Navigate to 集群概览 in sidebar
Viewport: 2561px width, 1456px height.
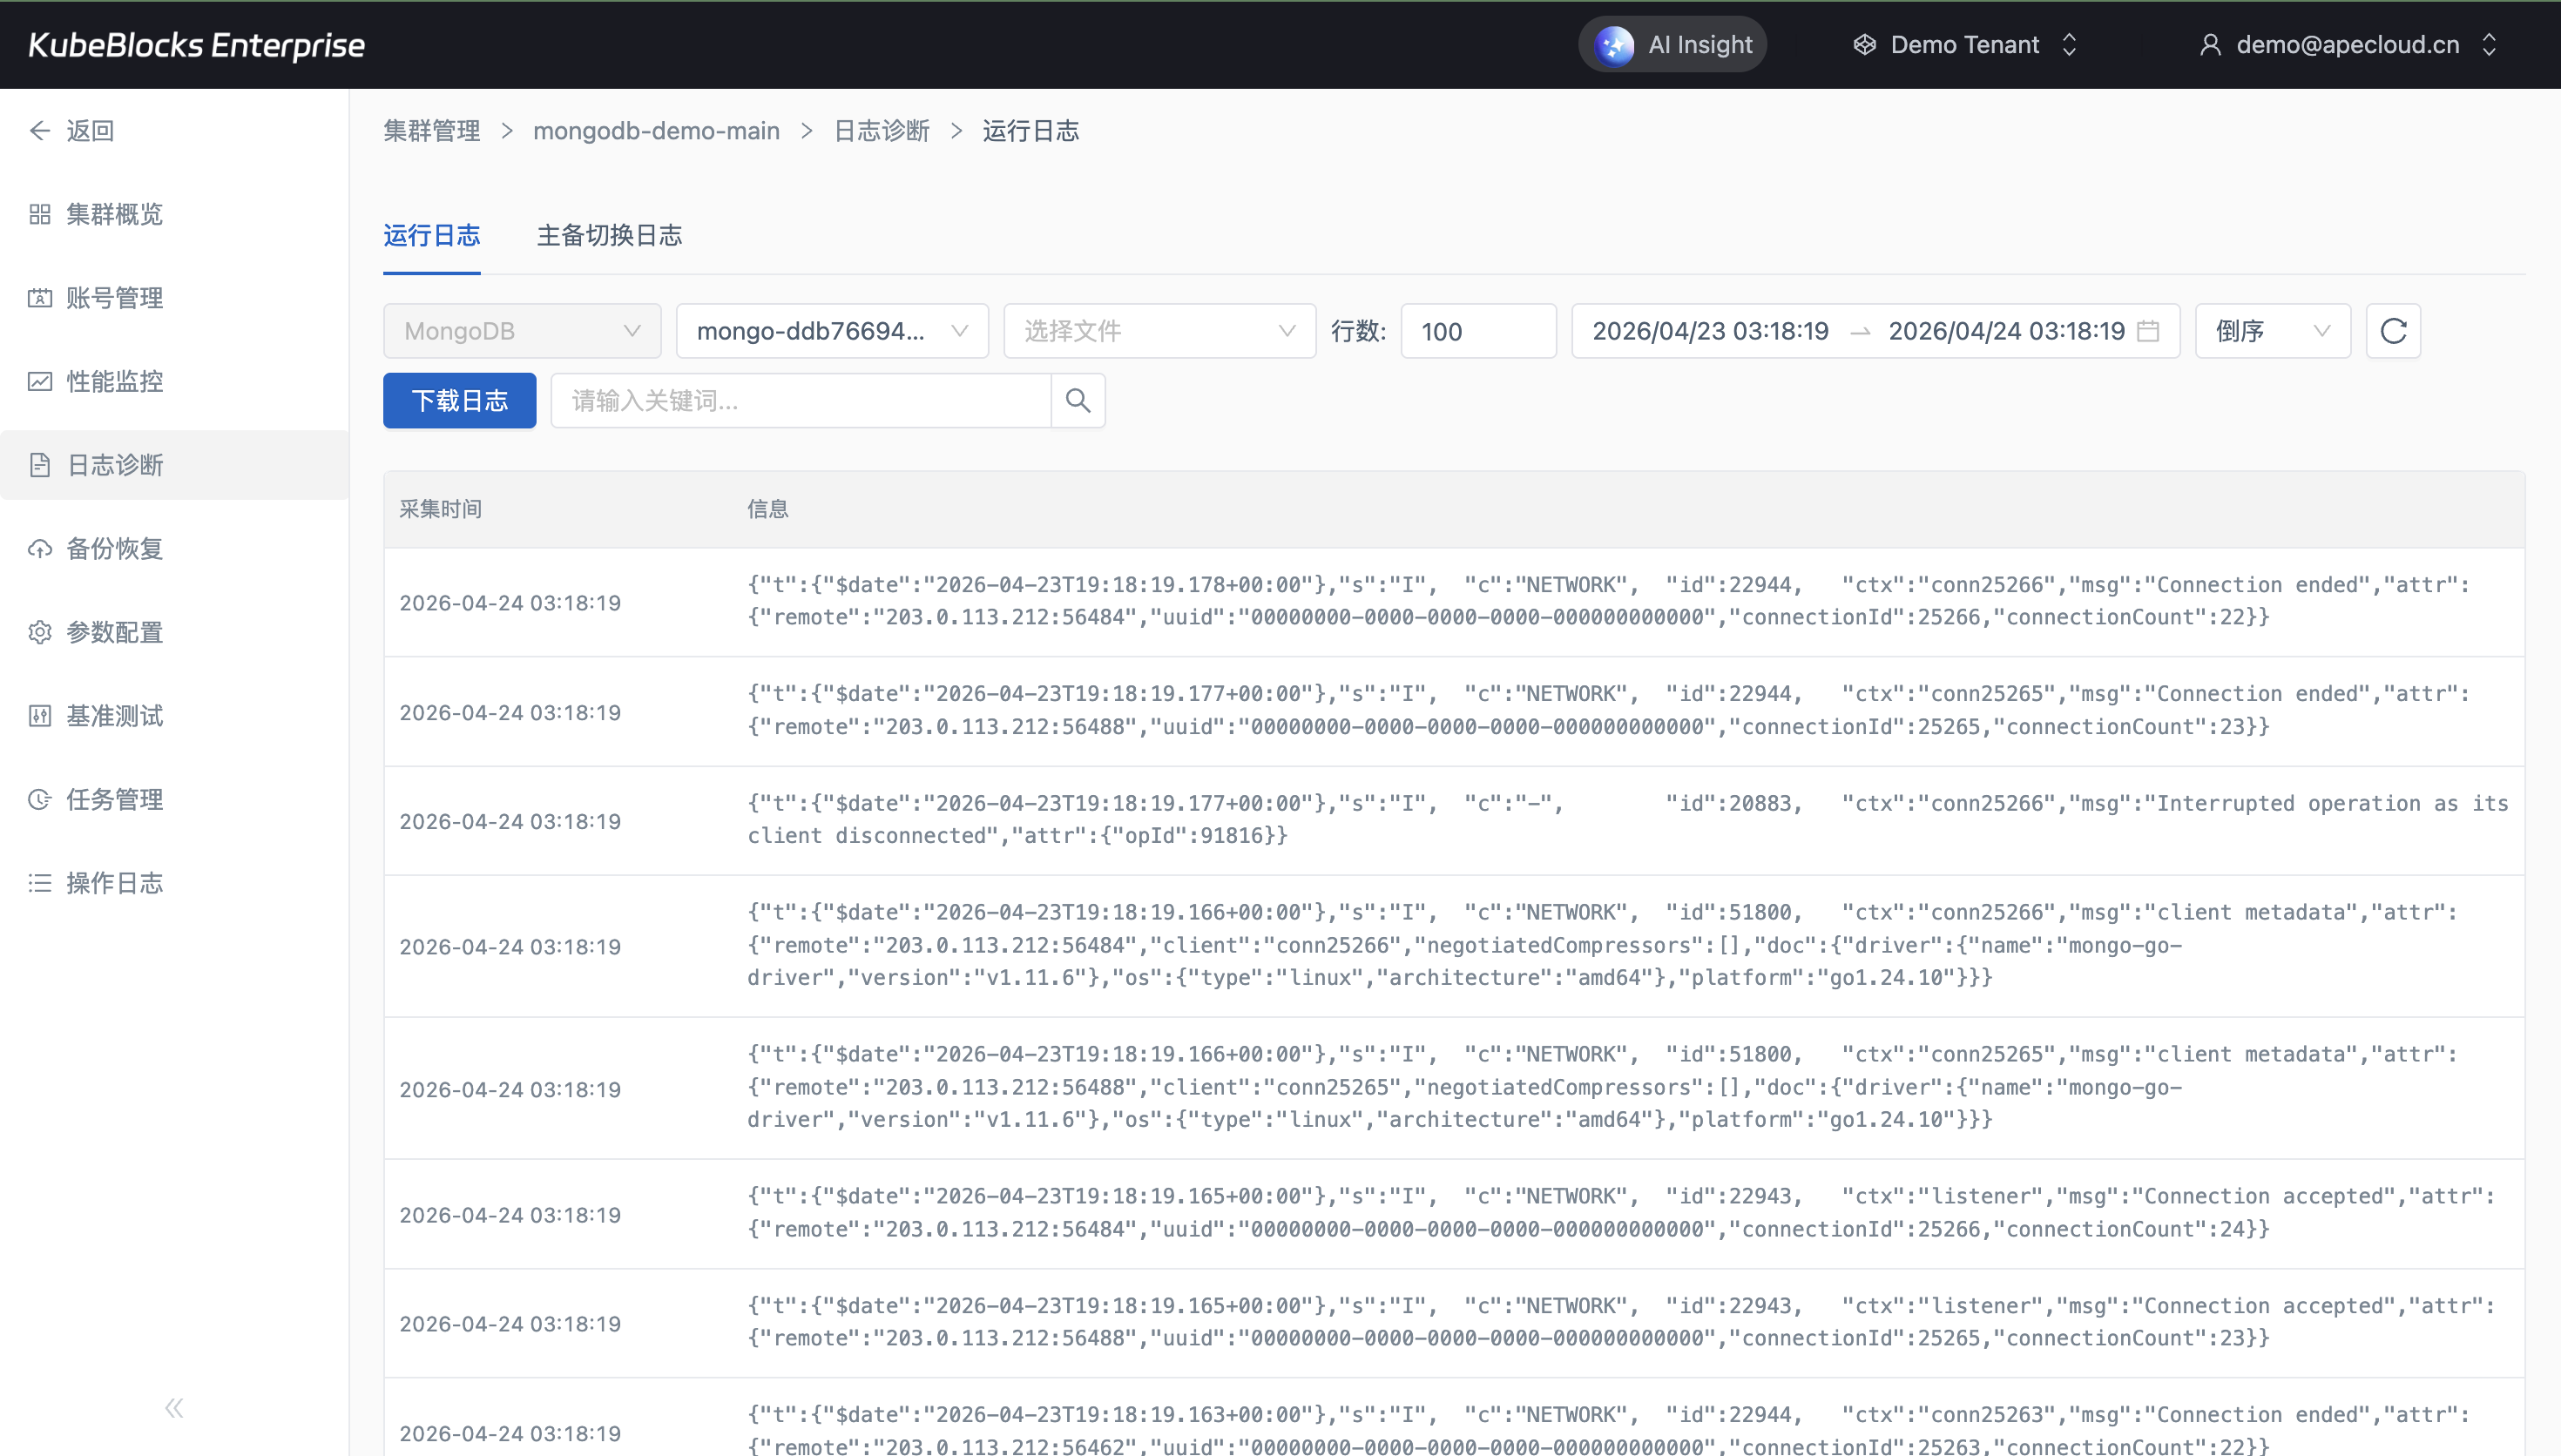tap(114, 214)
